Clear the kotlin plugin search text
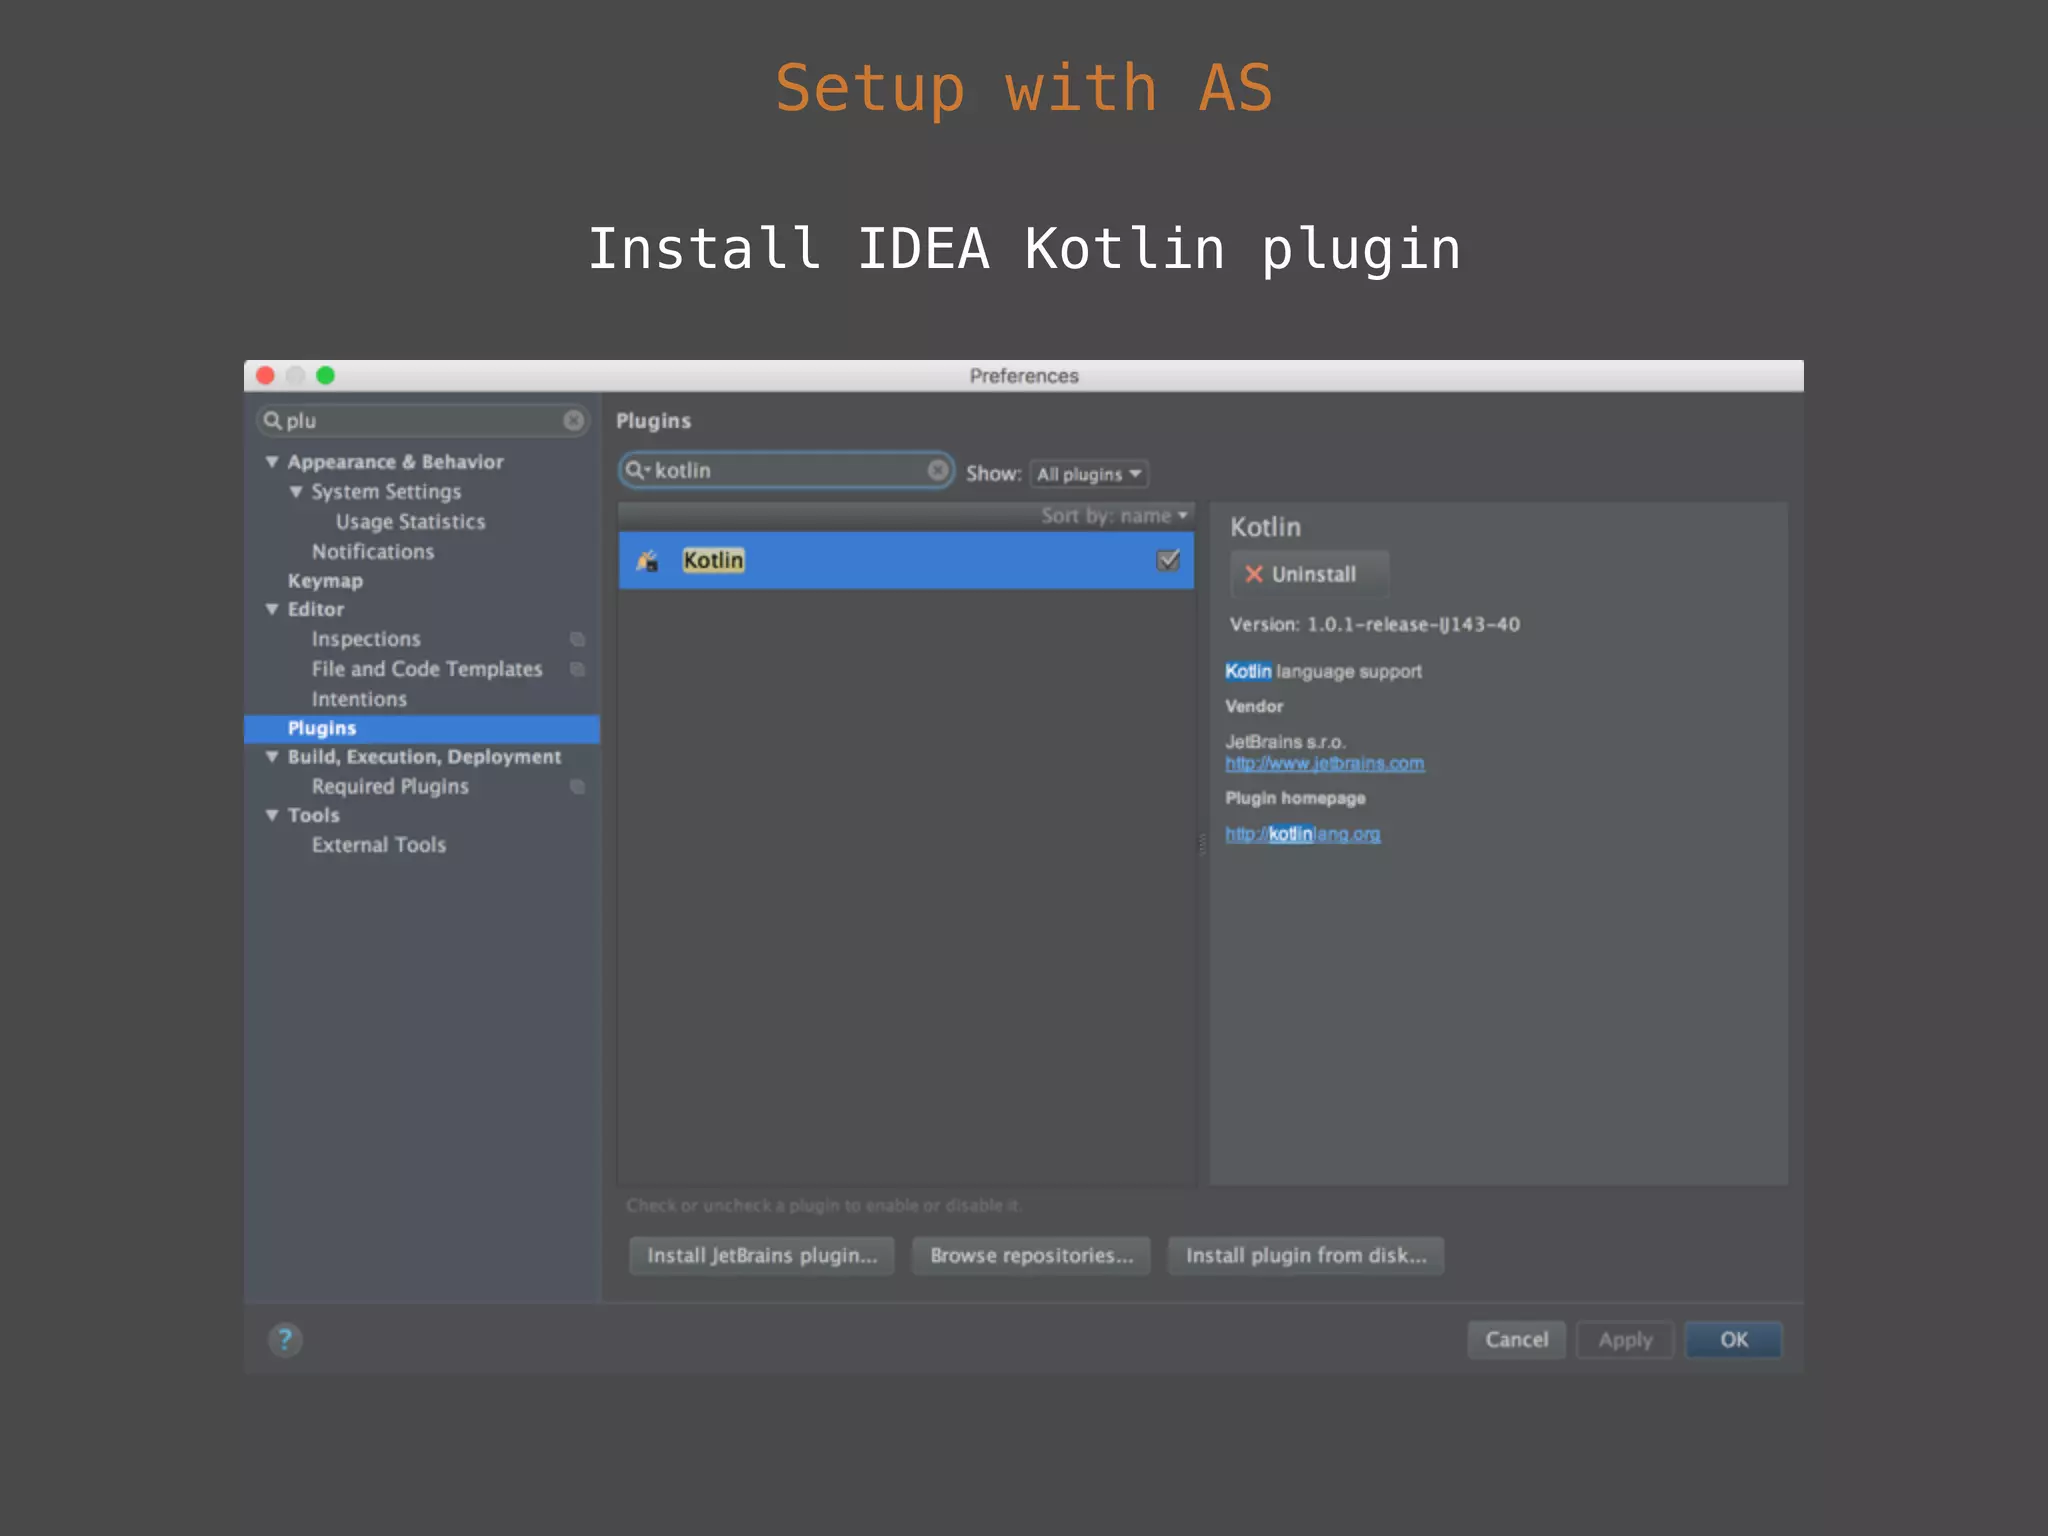 (x=937, y=469)
